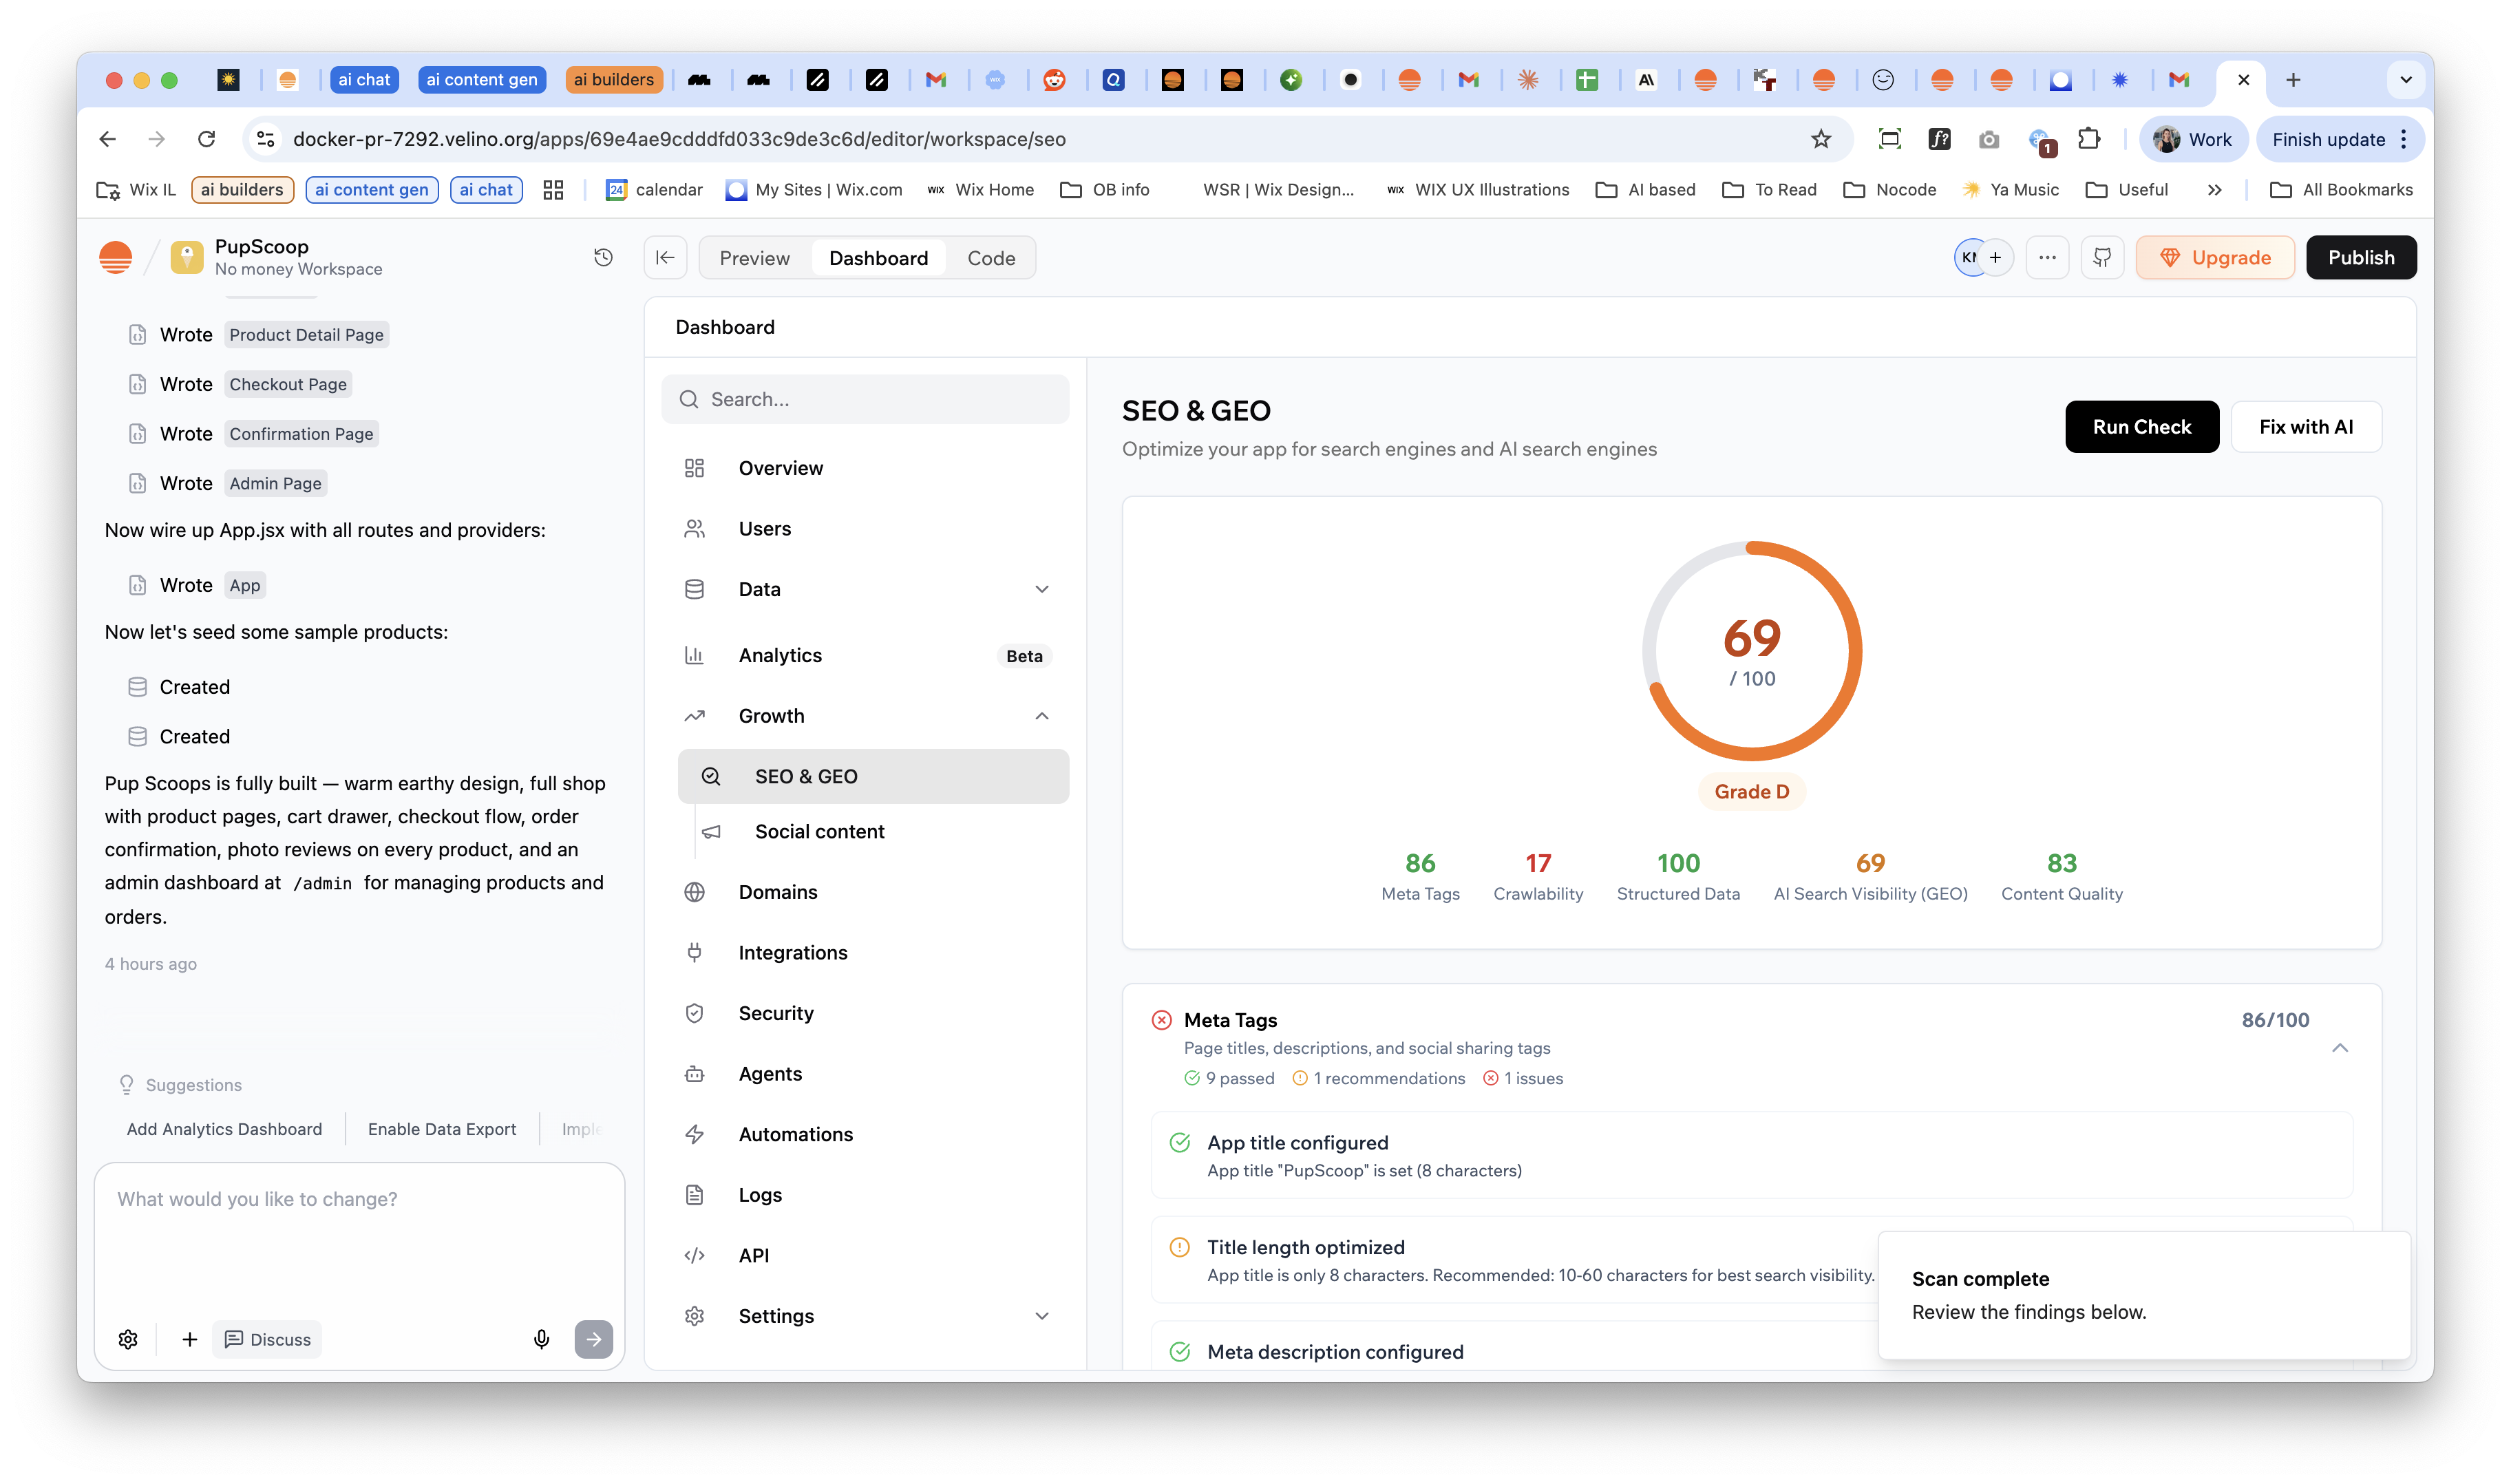Click the microphone voice input icon

pos(541,1339)
